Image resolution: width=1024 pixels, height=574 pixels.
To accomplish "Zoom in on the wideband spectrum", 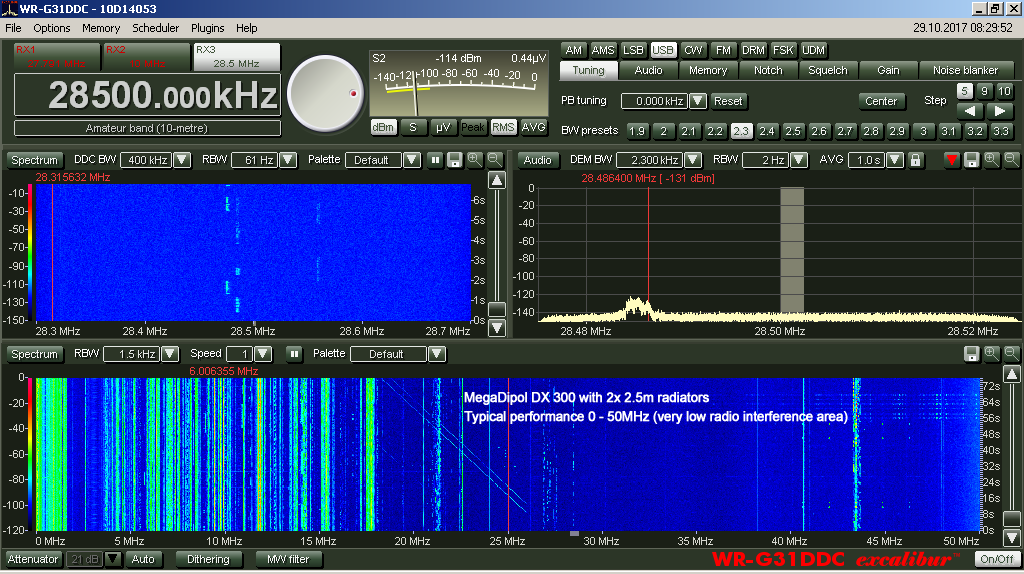I will tap(992, 353).
